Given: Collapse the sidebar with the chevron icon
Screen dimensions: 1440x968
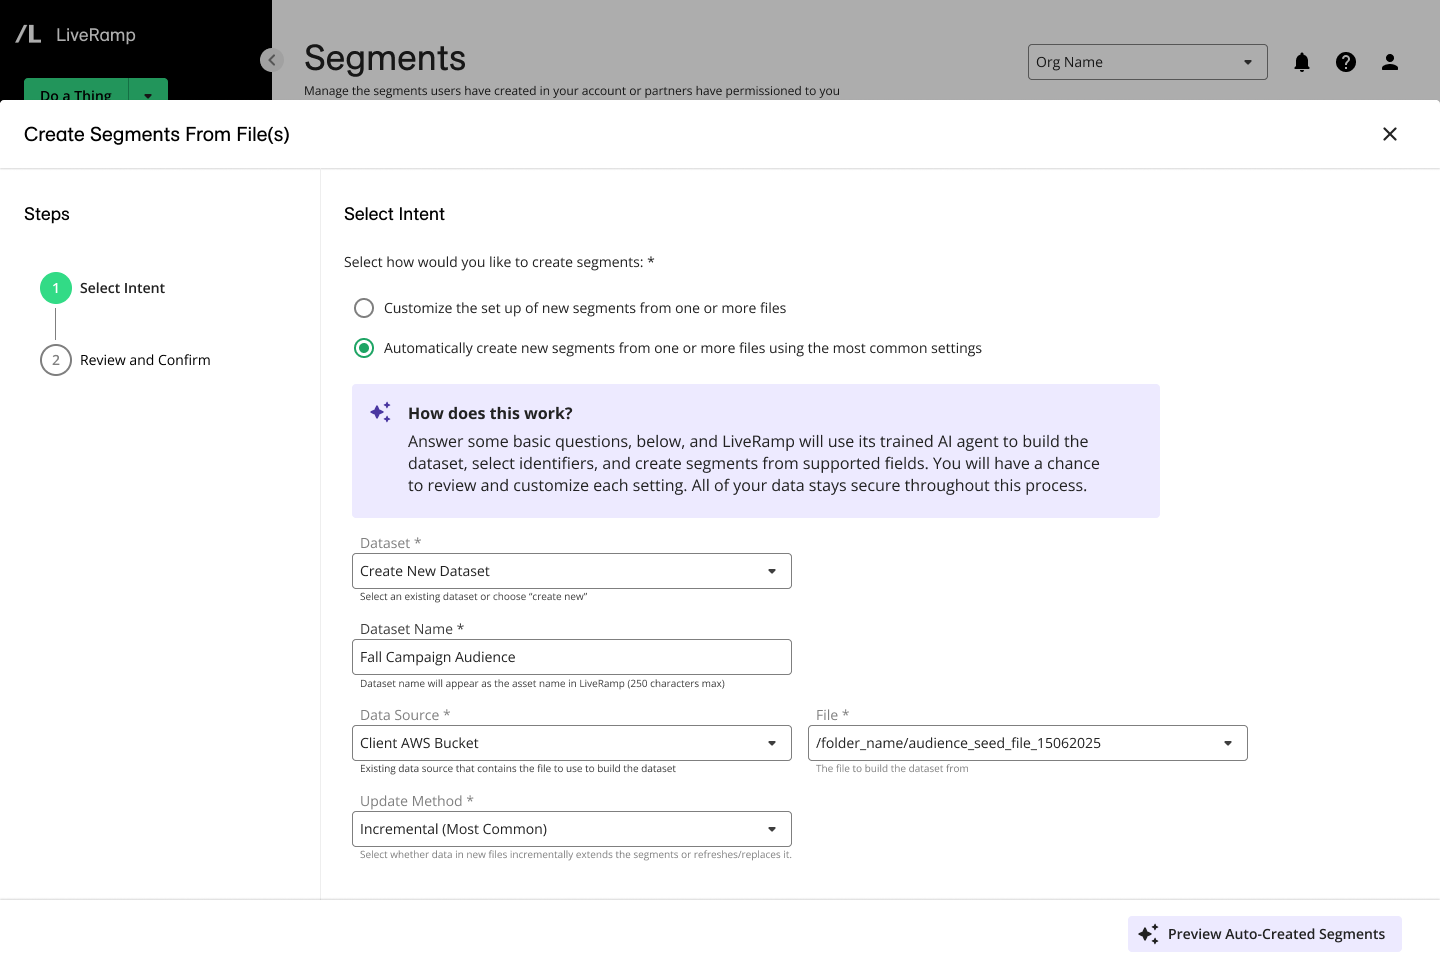Looking at the screenshot, I should [271, 60].
